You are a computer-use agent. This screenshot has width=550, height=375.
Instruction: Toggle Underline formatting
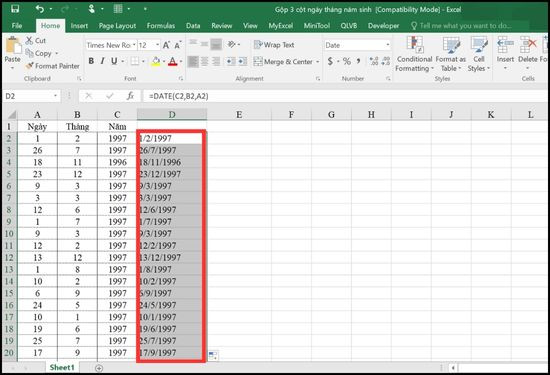(x=114, y=61)
